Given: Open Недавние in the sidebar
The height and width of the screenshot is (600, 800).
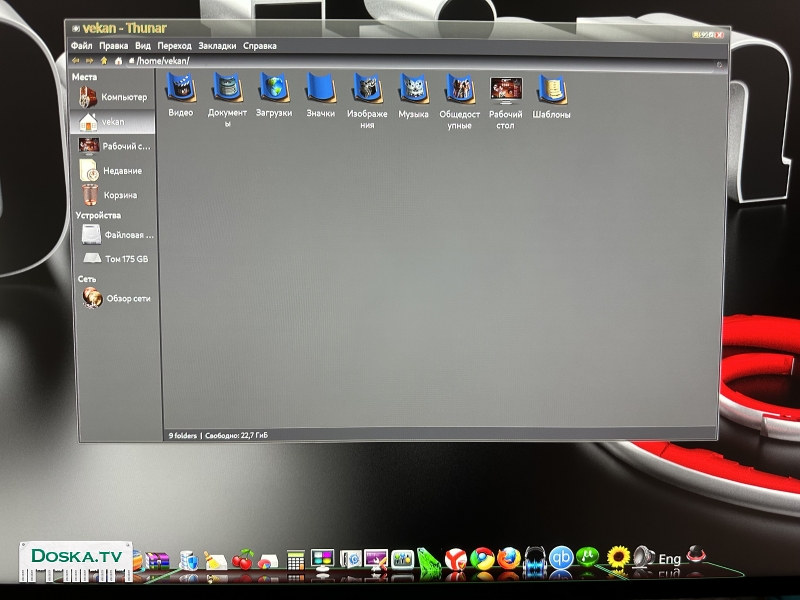Looking at the screenshot, I should 113,170.
